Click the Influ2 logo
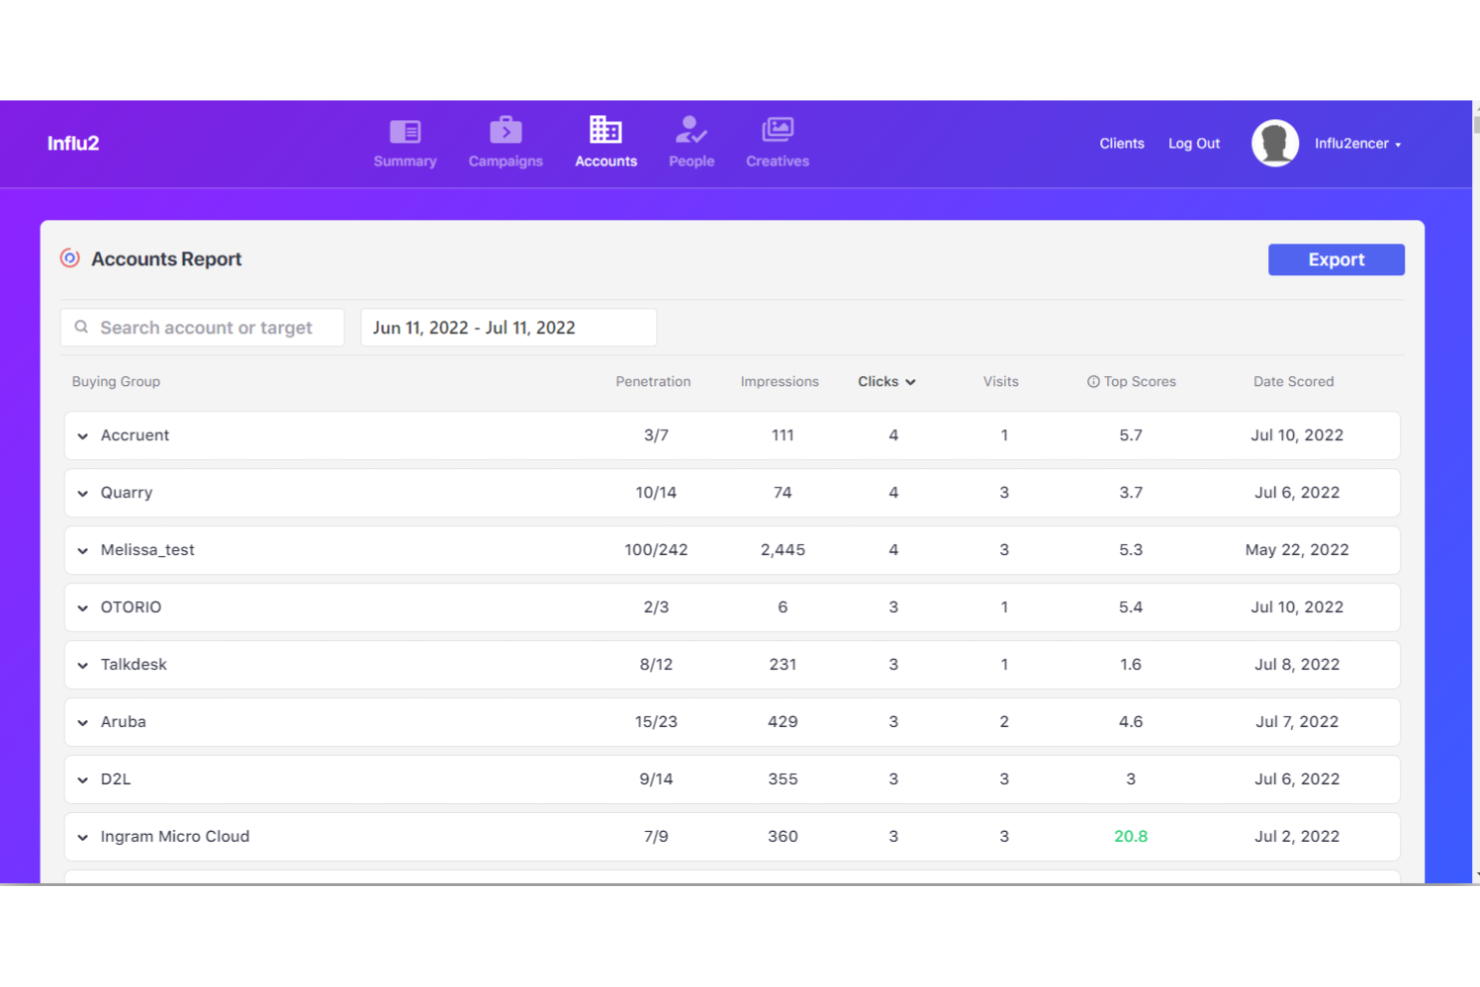 tap(73, 143)
